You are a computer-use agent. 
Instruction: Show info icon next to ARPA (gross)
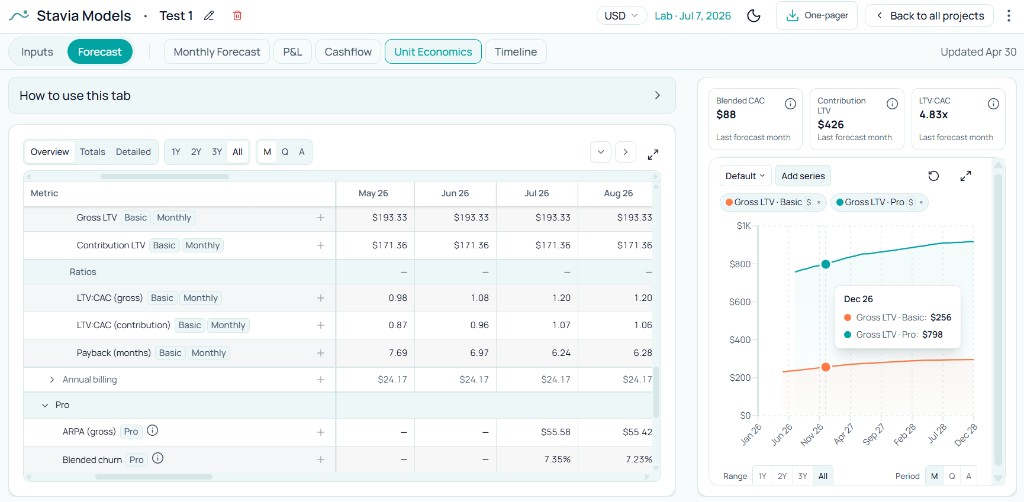point(152,431)
